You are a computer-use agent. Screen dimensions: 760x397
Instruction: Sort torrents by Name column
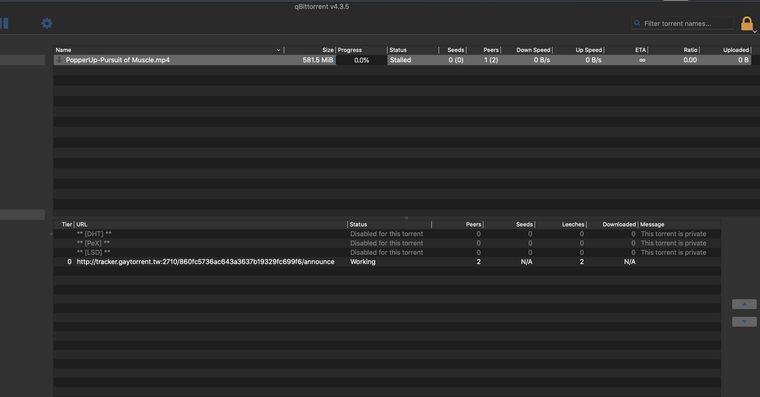[63, 50]
